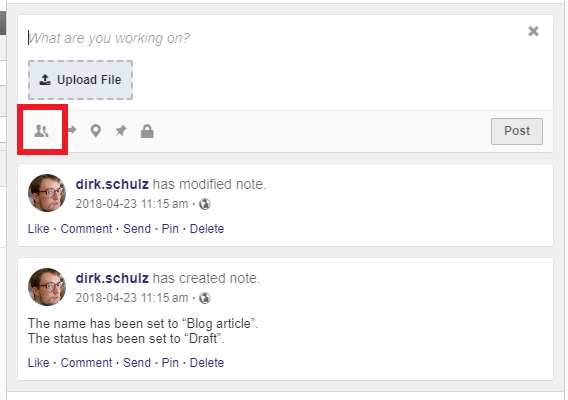Click the Upload File button
Viewport: 568px width, 400px height.
click(80, 80)
